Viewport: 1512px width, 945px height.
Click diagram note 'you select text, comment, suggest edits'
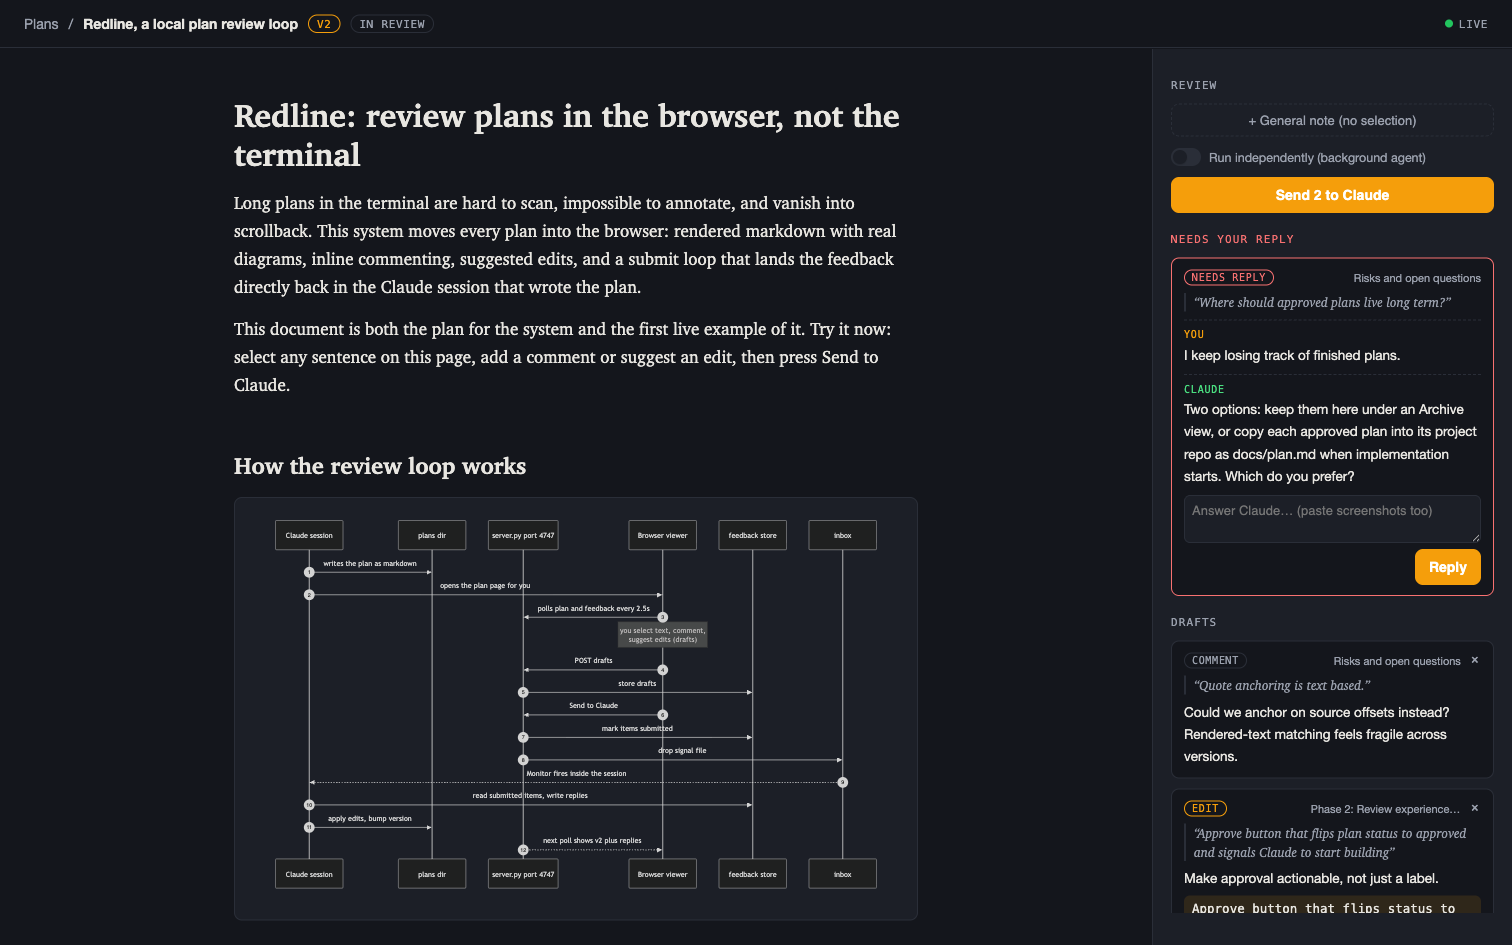(662, 635)
